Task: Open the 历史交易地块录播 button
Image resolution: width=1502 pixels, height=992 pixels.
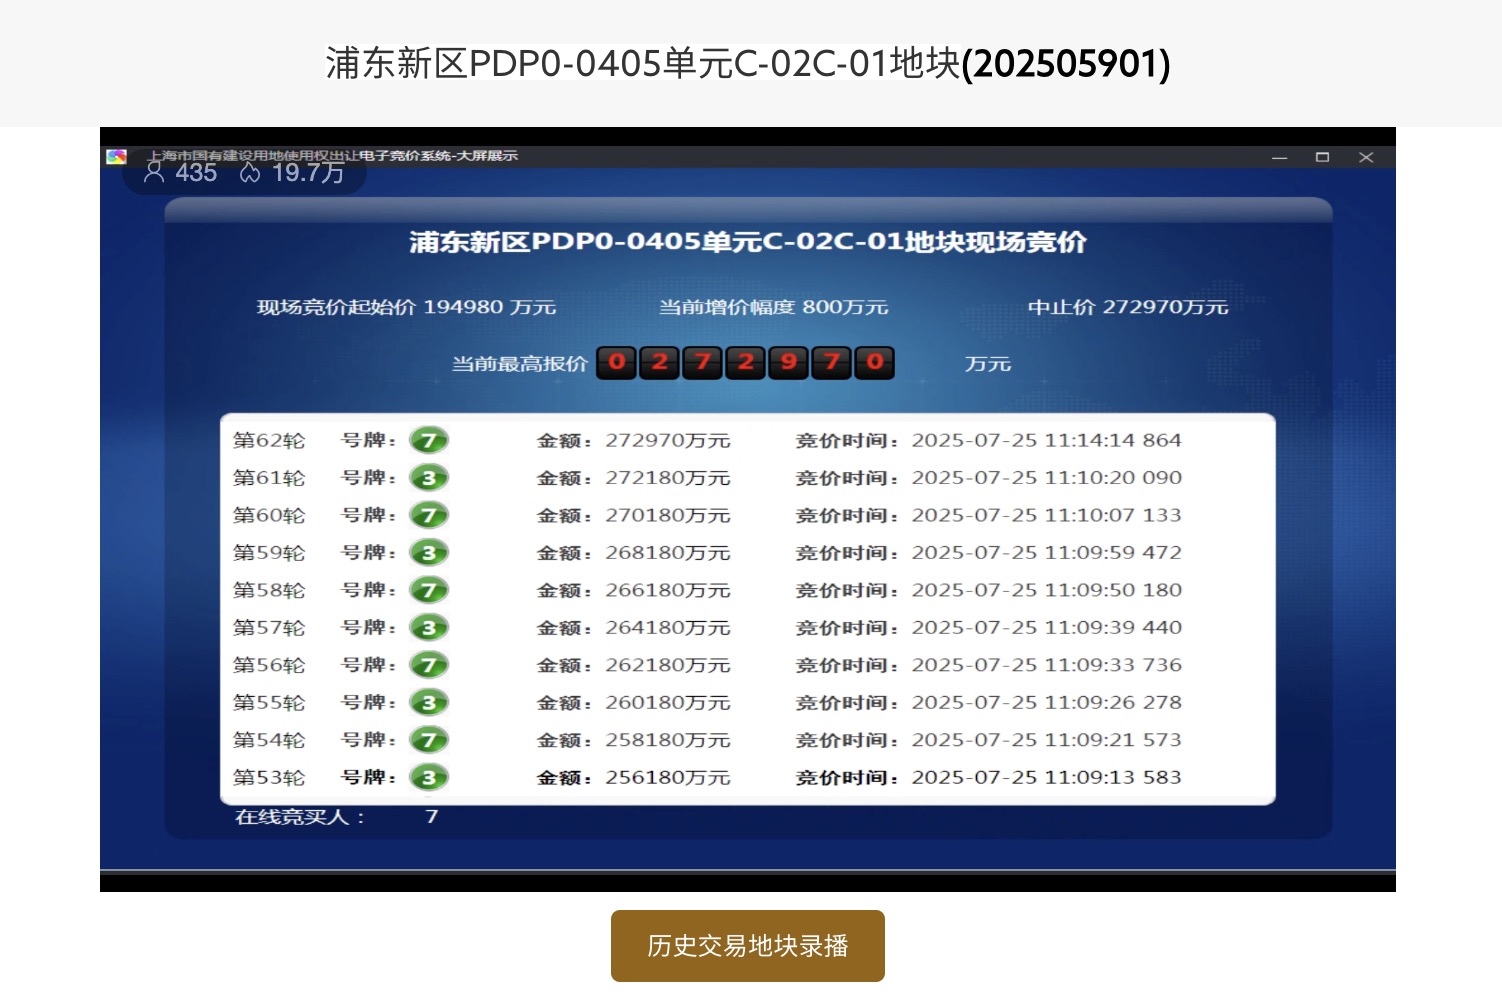Action: (747, 946)
